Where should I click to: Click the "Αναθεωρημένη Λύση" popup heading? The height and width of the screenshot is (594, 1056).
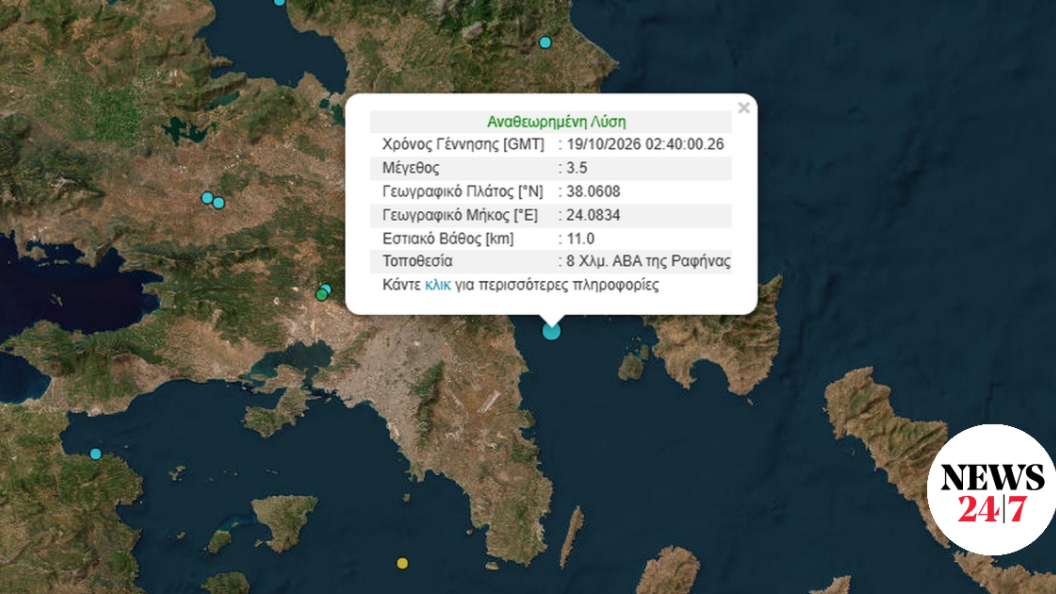click(556, 122)
